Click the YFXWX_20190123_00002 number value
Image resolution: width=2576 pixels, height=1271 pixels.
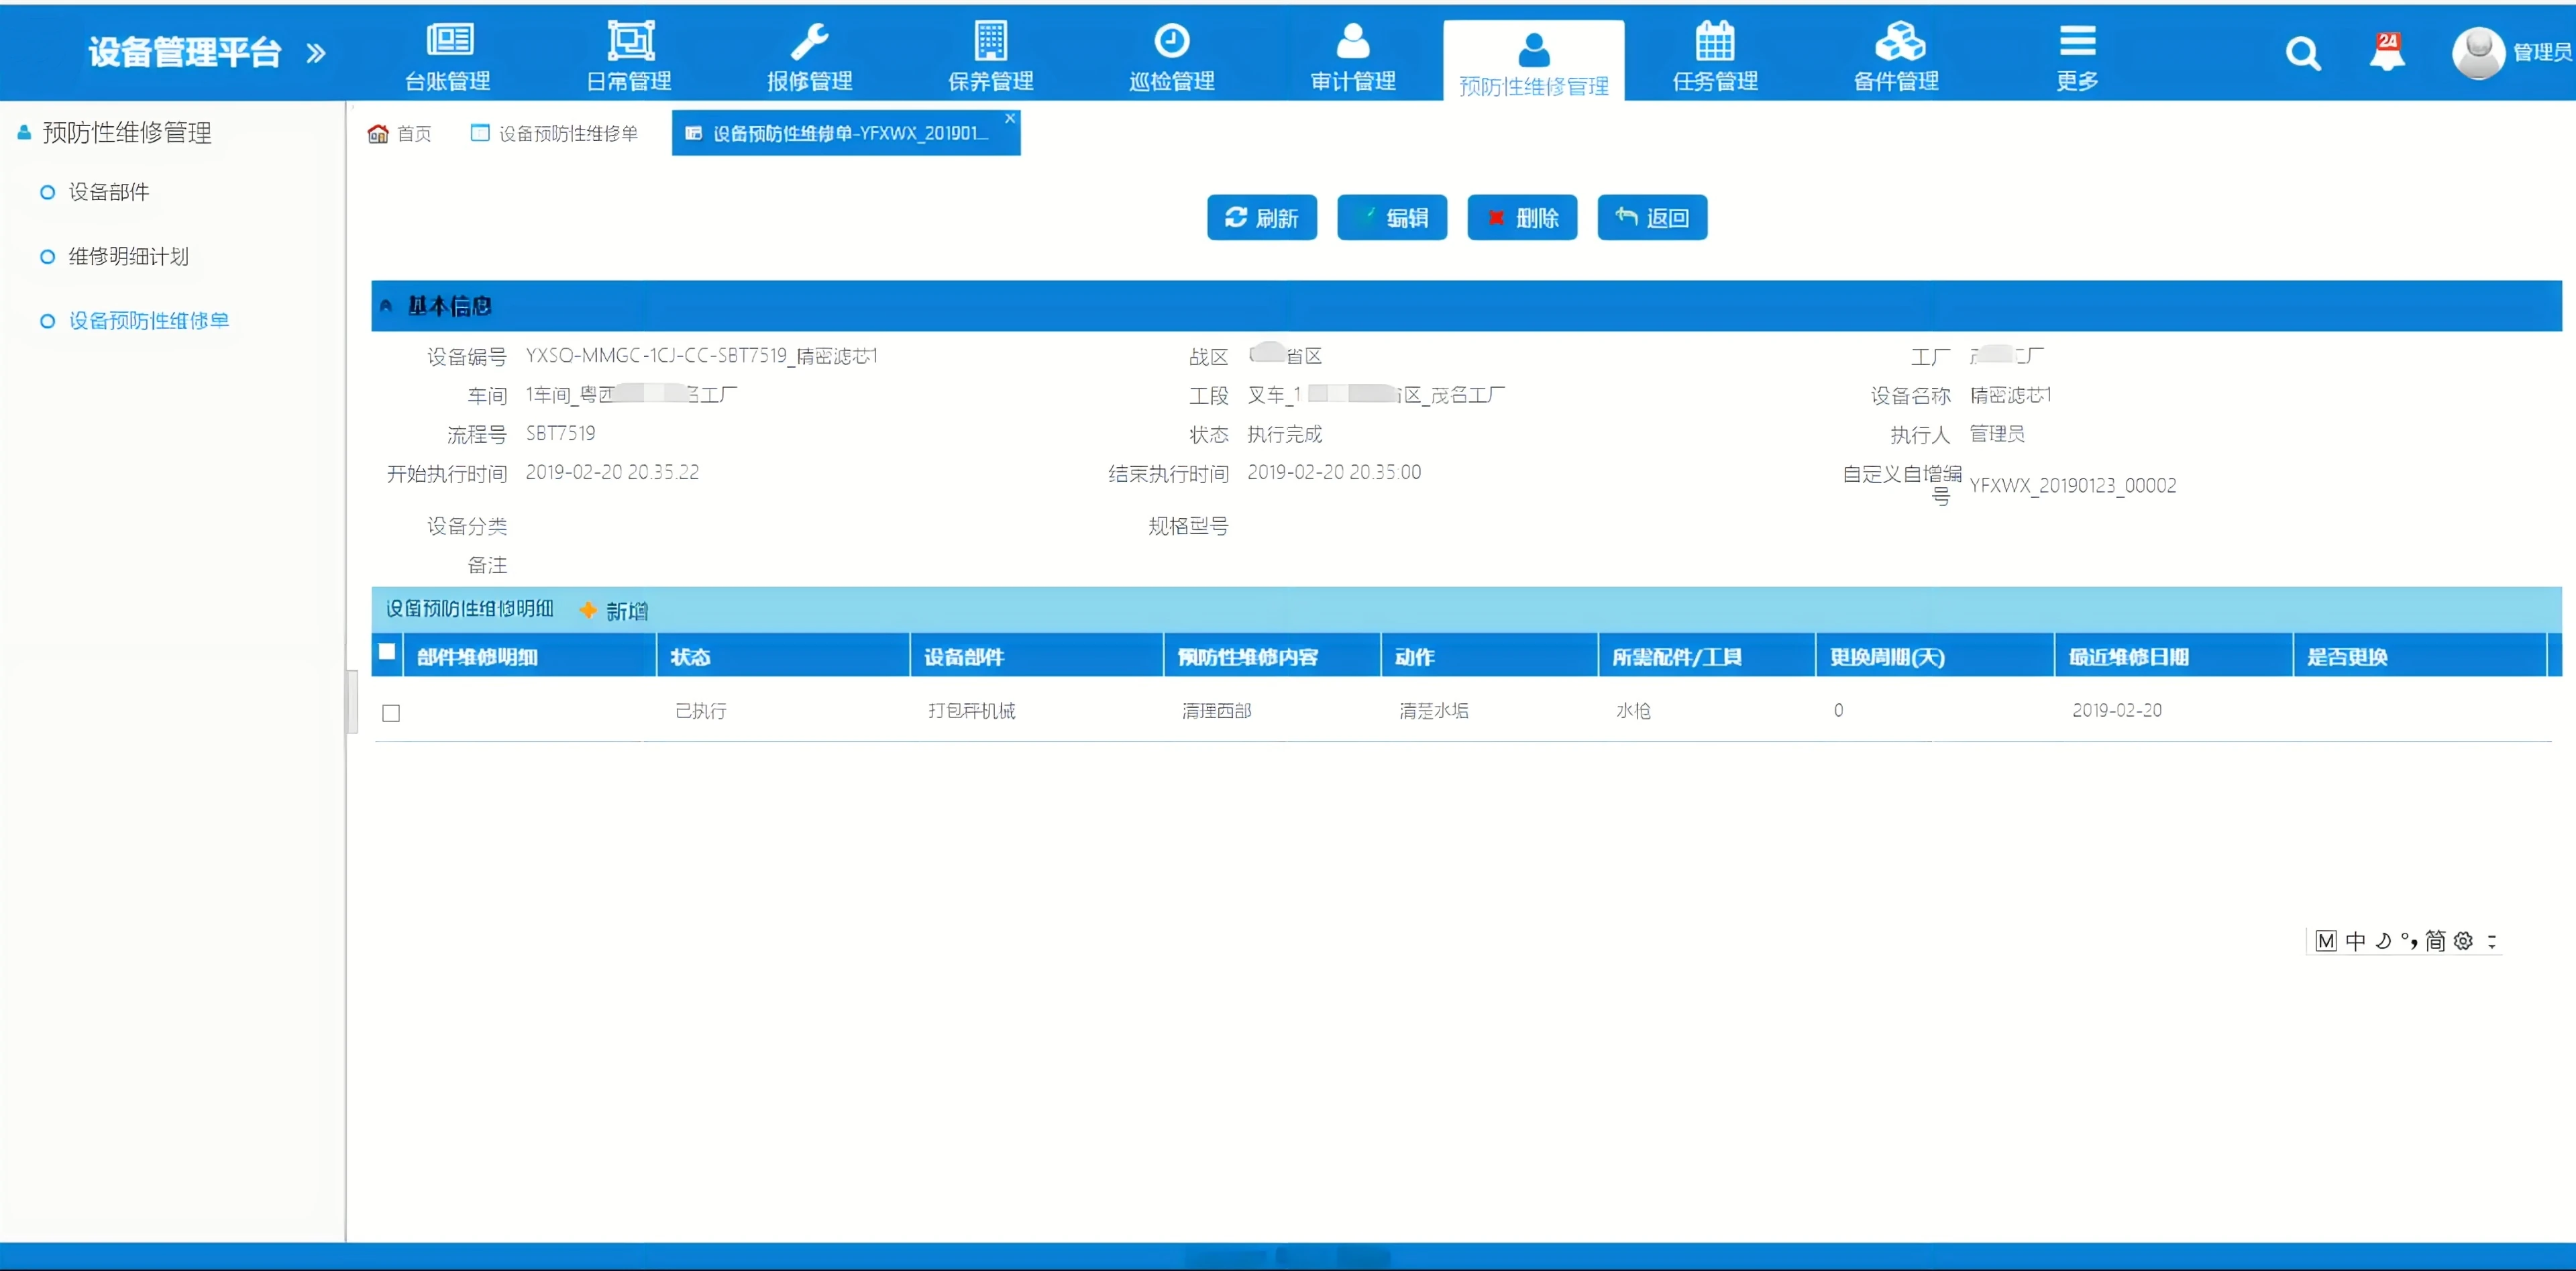tap(2073, 485)
